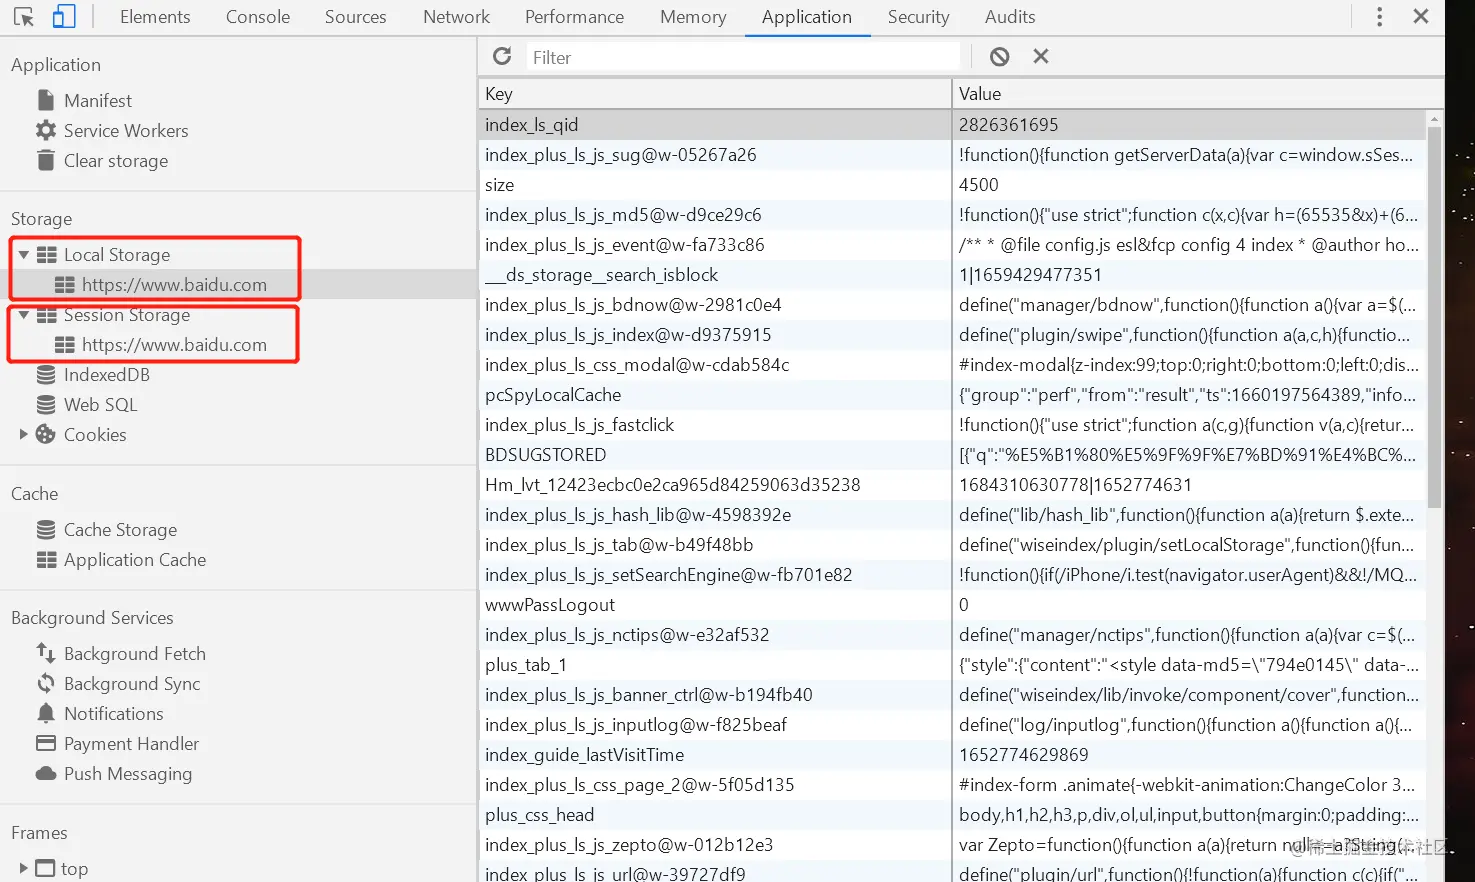Image resolution: width=1475 pixels, height=882 pixels.
Task: Clear all storage entries icon
Action: (x=1000, y=57)
